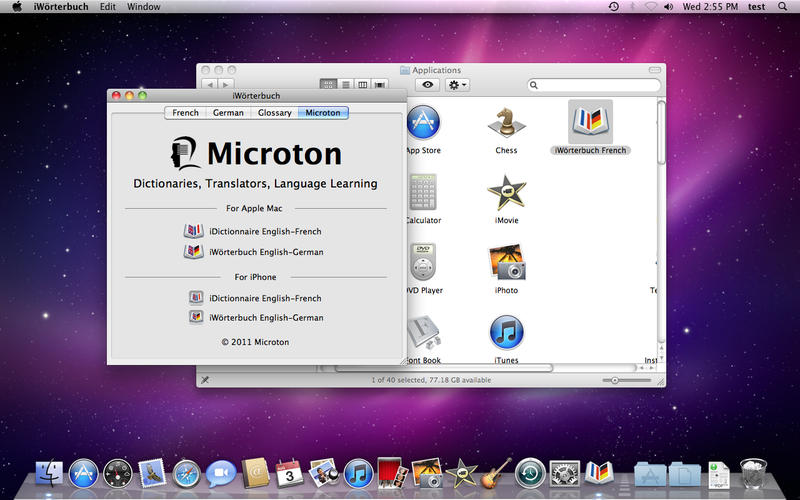Image resolution: width=800 pixels, height=500 pixels.
Task: Switch Finder to Cover Flow view
Action: pyautogui.click(x=379, y=85)
